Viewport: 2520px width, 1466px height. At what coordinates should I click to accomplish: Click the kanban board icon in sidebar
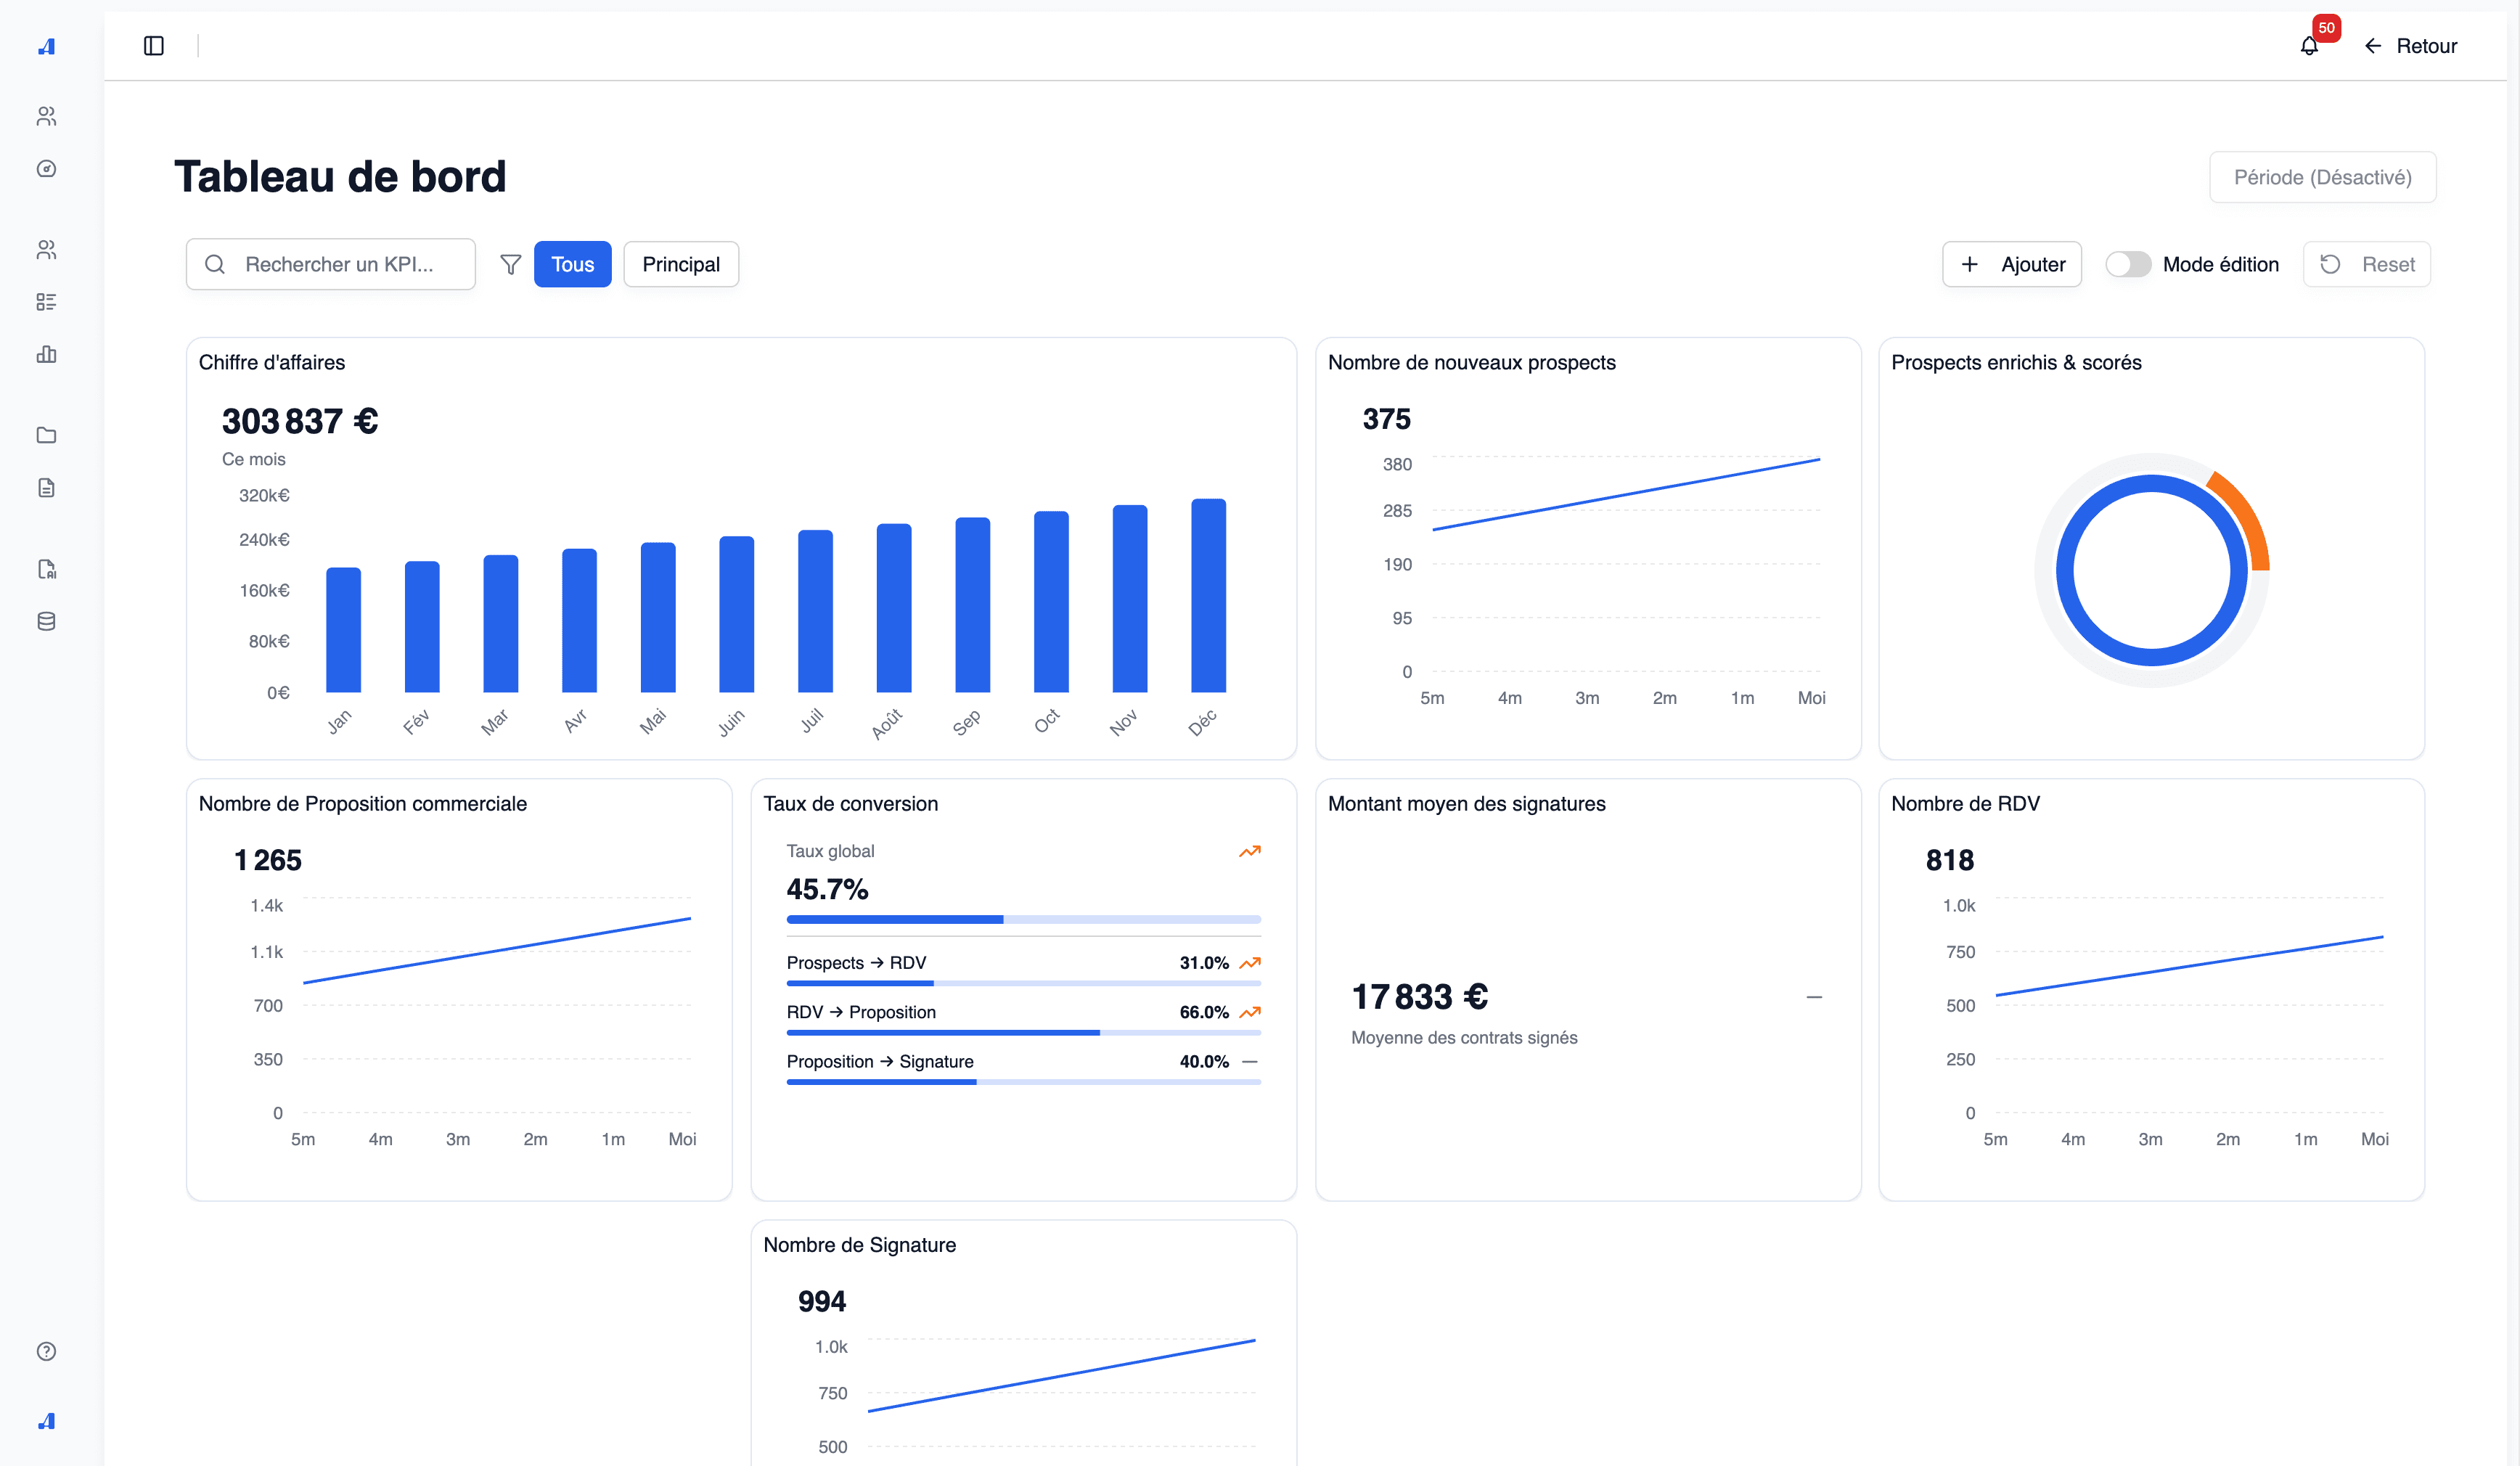pyautogui.click(x=47, y=301)
